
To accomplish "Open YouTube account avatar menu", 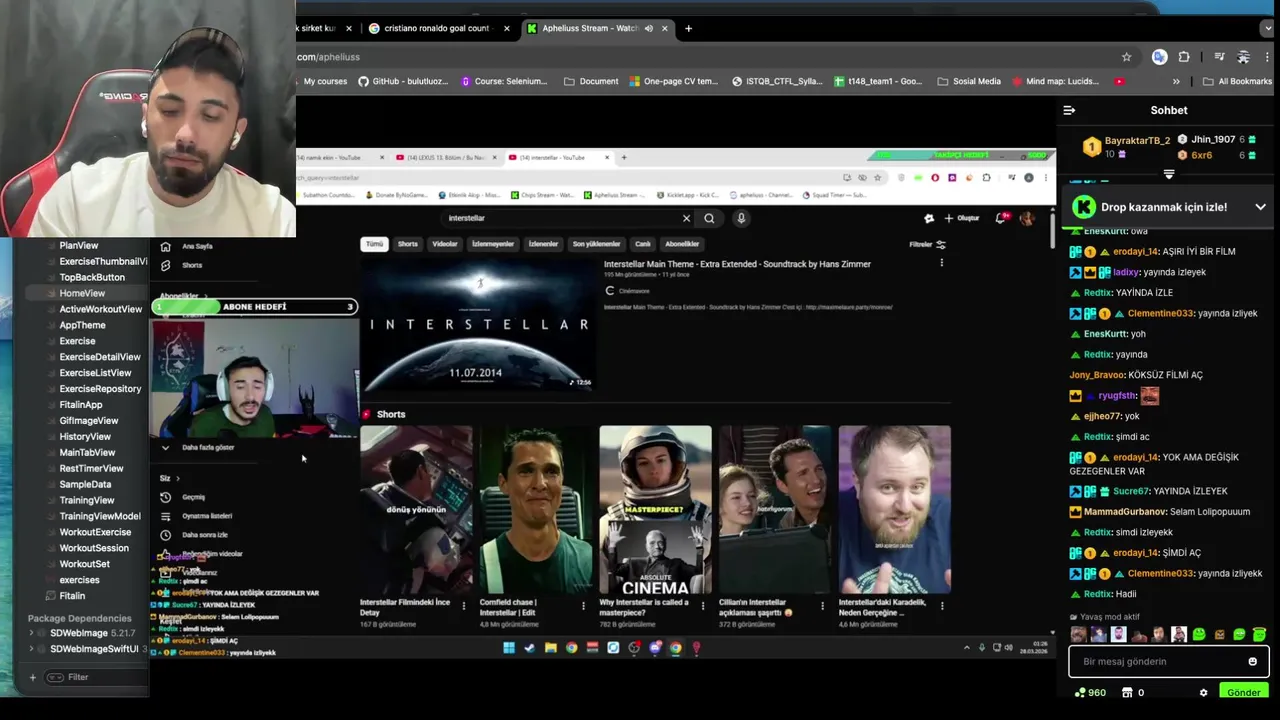I will [x=1027, y=218].
